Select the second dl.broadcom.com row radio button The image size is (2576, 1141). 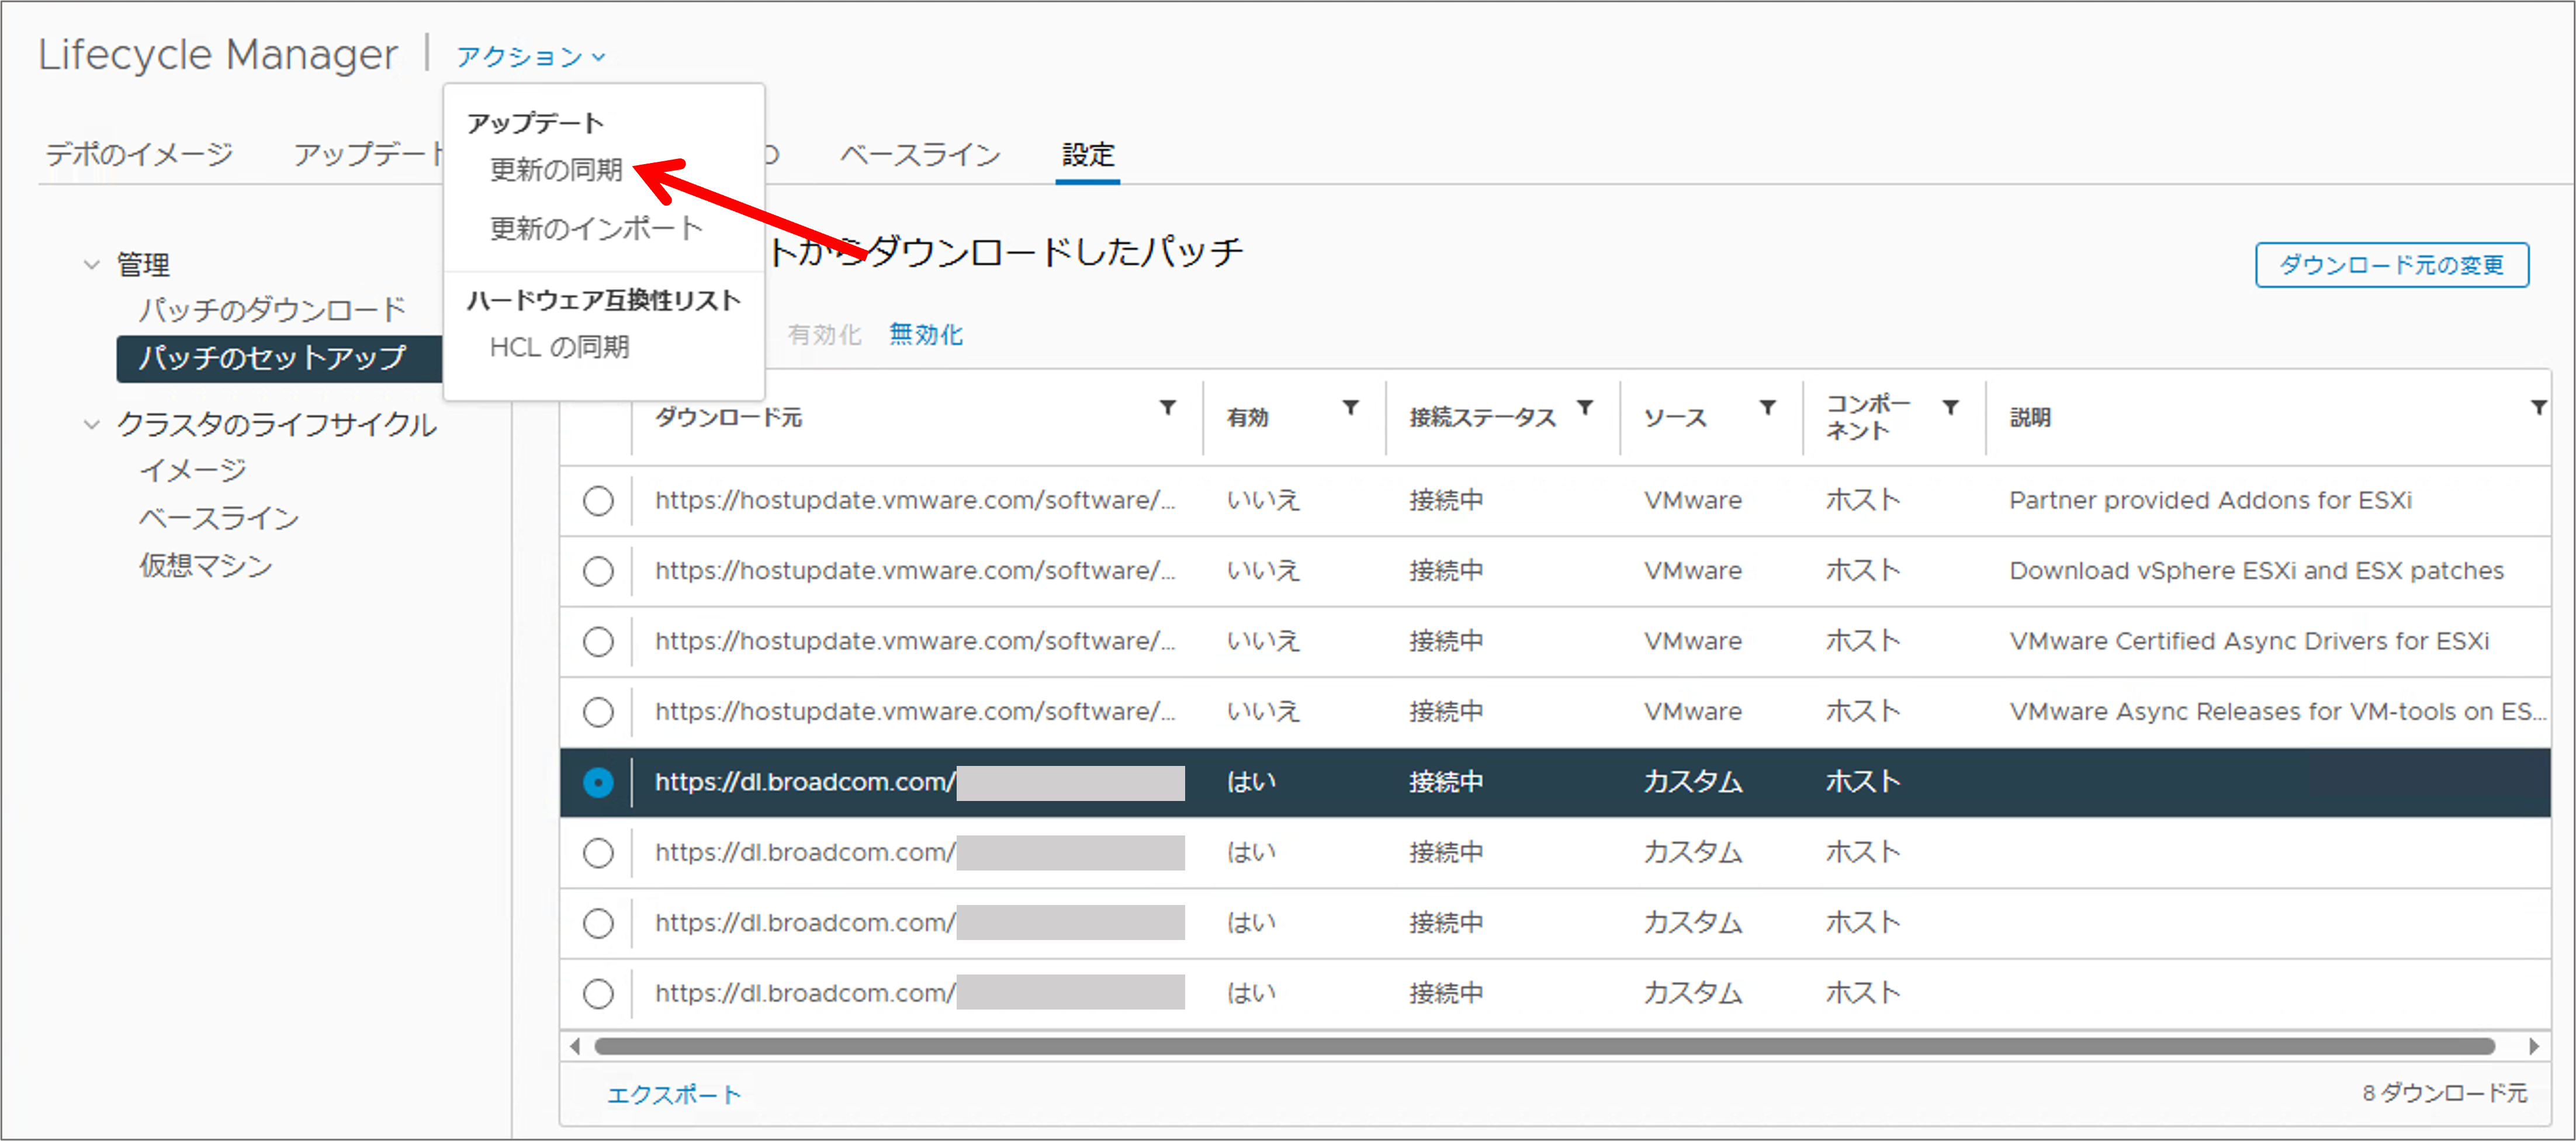[x=598, y=853]
